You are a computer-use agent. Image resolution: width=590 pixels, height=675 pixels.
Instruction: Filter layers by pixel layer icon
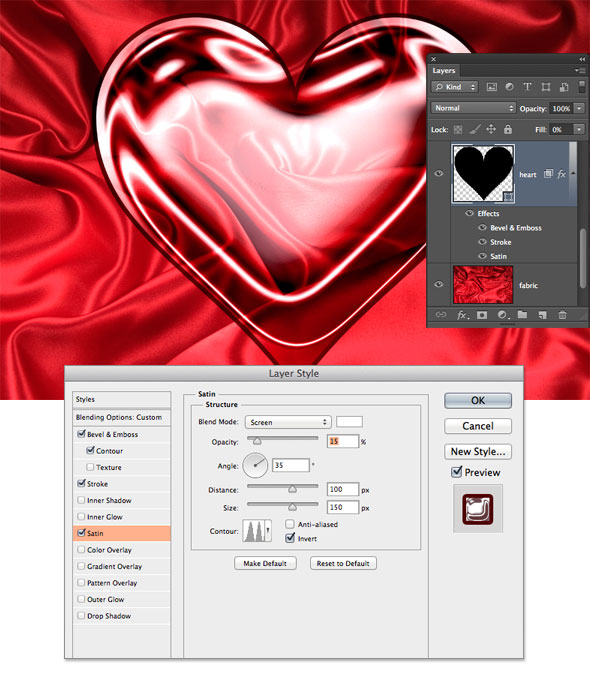pos(491,87)
